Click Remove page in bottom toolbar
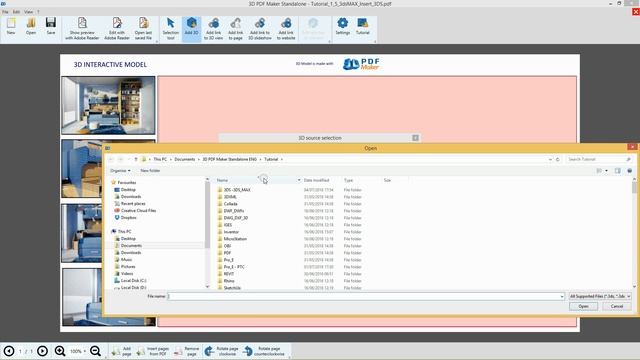 coord(187,351)
